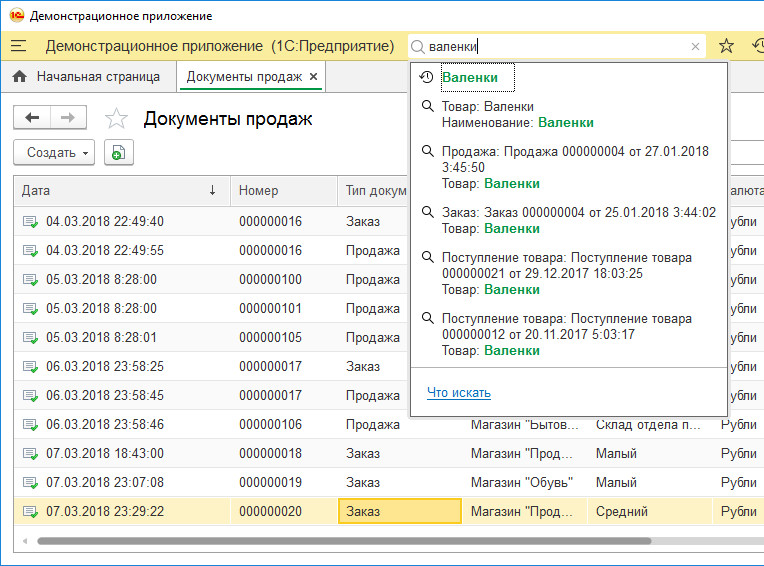Go back with the left arrow button
The height and width of the screenshot is (566, 764).
[x=32, y=118]
